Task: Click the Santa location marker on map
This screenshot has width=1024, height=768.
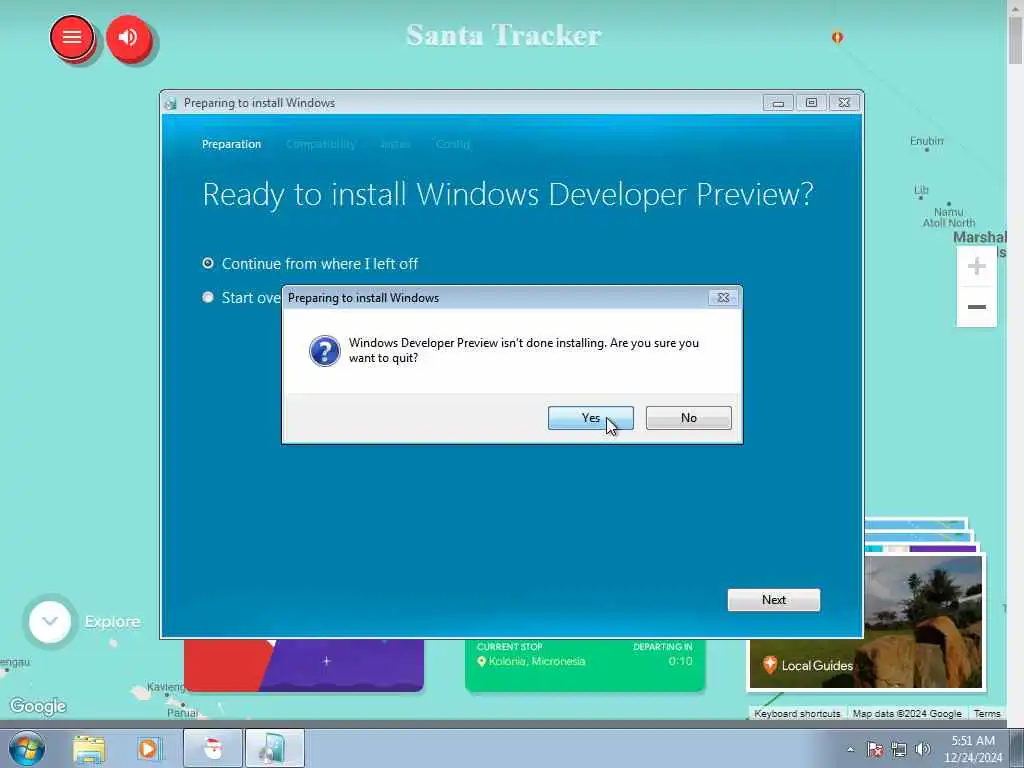Action: point(837,37)
